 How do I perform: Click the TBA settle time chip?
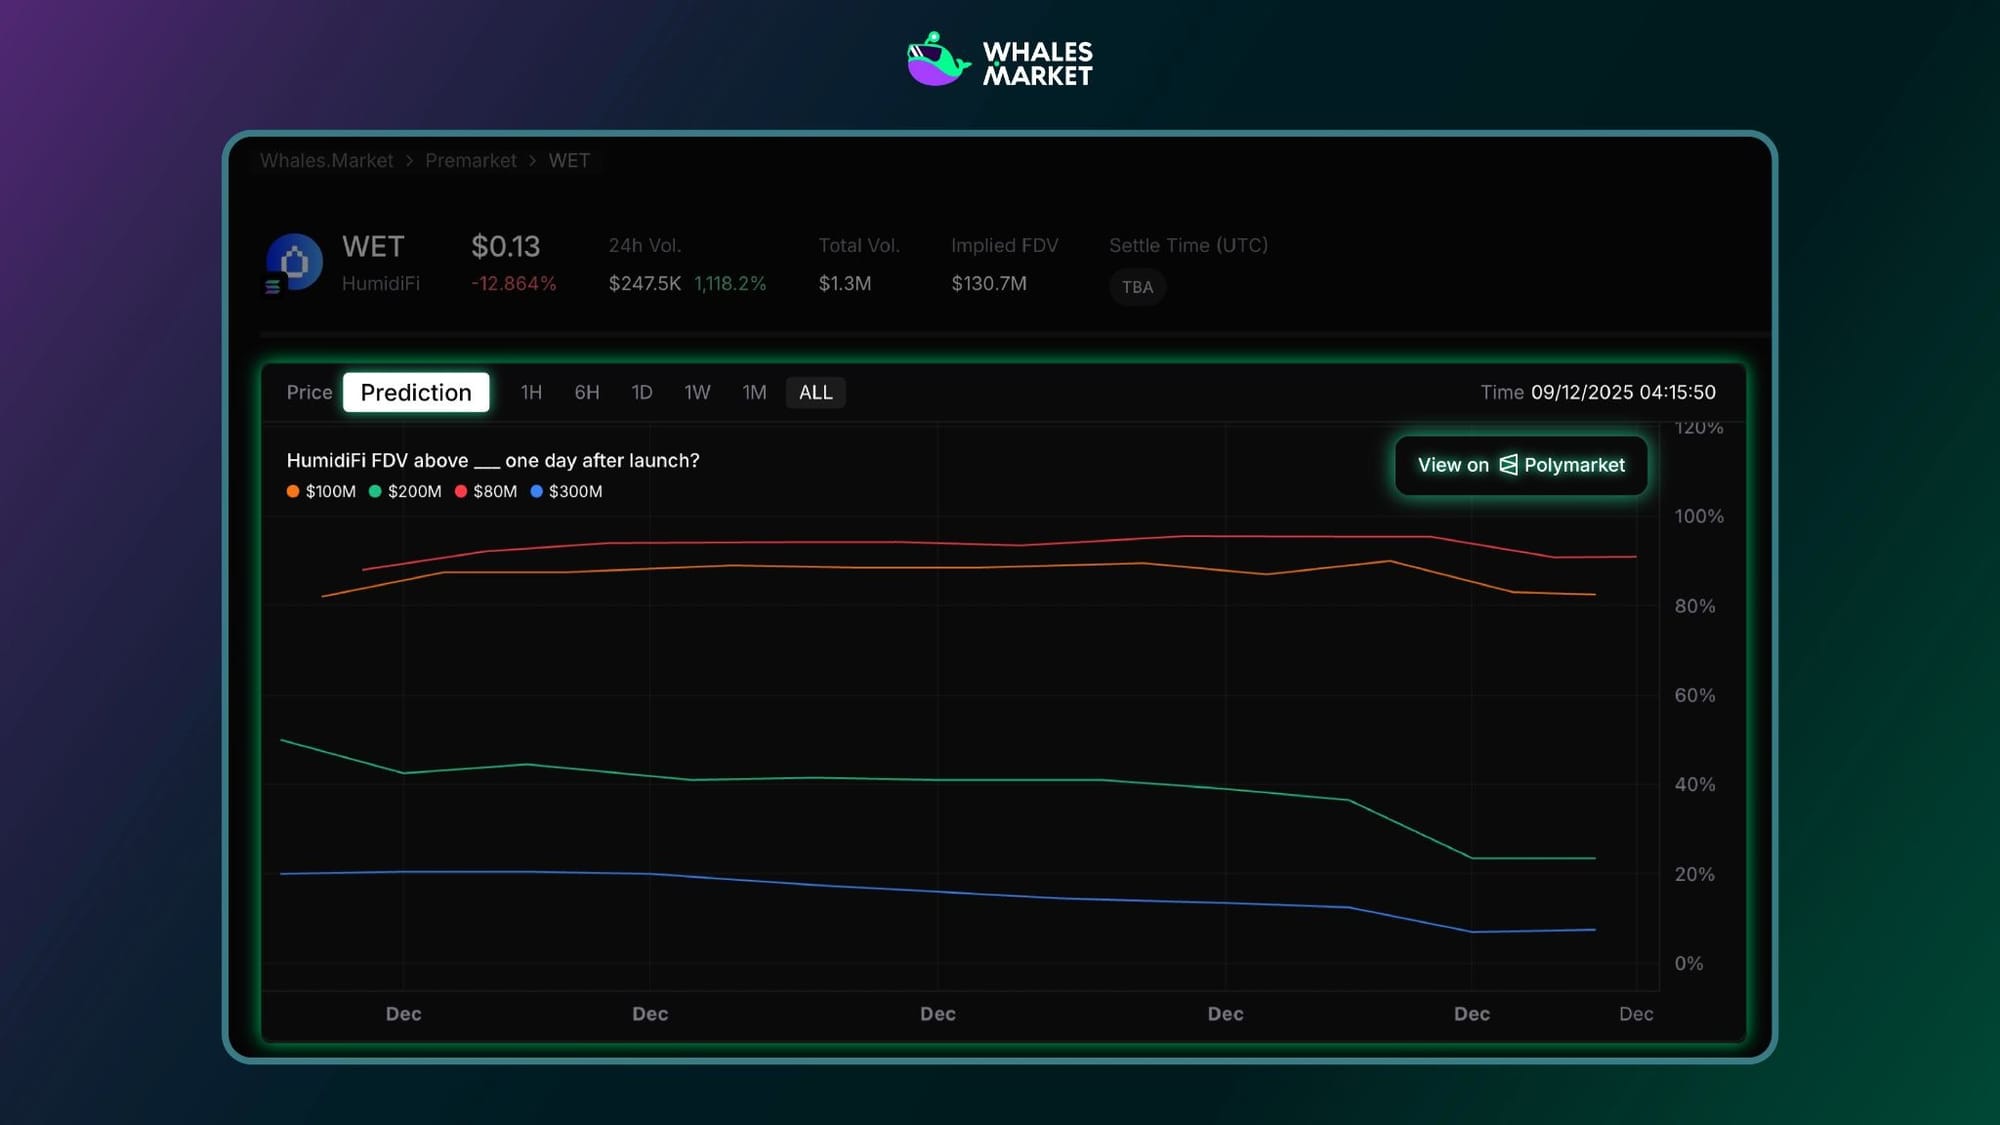[1137, 288]
